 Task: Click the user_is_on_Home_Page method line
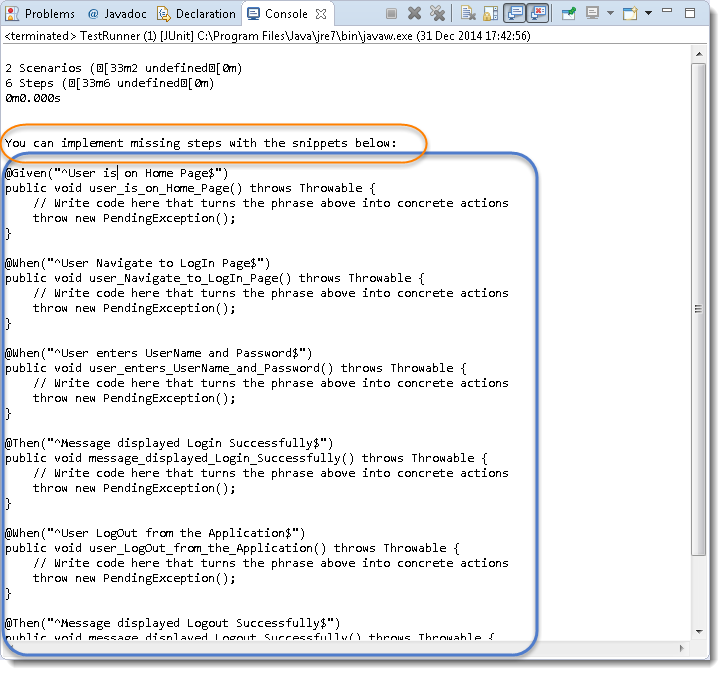click(x=190, y=189)
